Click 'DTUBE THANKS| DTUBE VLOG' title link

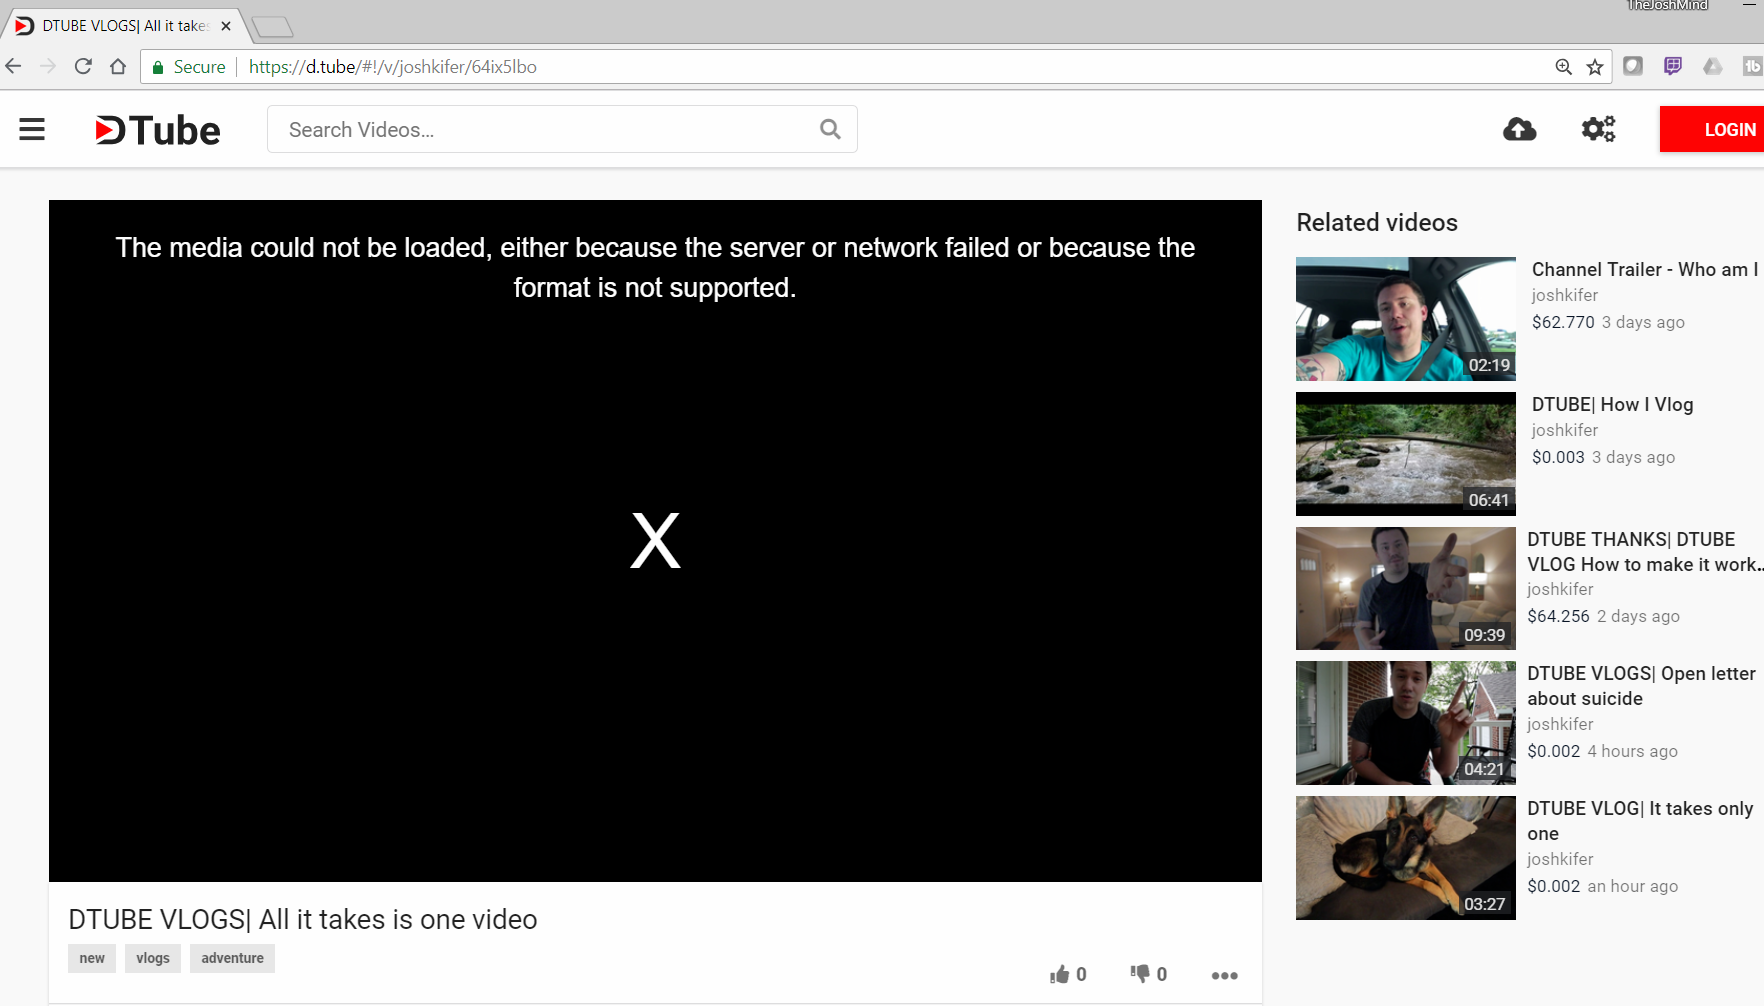tap(1644, 552)
